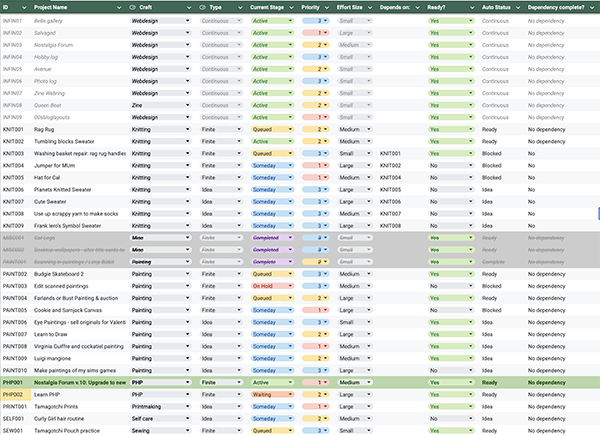Open the Current Stage column header menu
600x435 pixels.
pyautogui.click(x=290, y=6)
